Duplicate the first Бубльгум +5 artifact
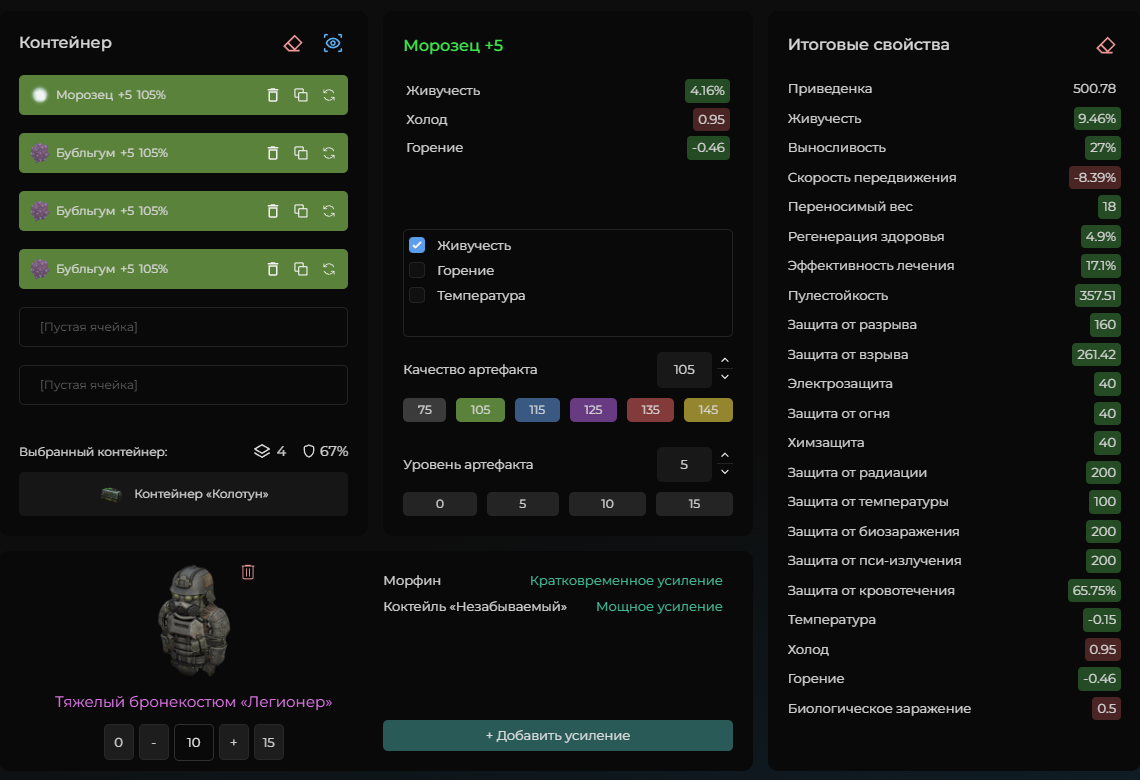 tap(301, 153)
